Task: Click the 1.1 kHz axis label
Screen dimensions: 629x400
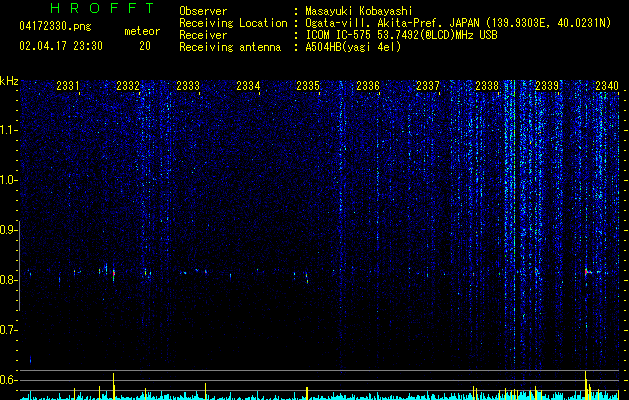Action: [8, 130]
